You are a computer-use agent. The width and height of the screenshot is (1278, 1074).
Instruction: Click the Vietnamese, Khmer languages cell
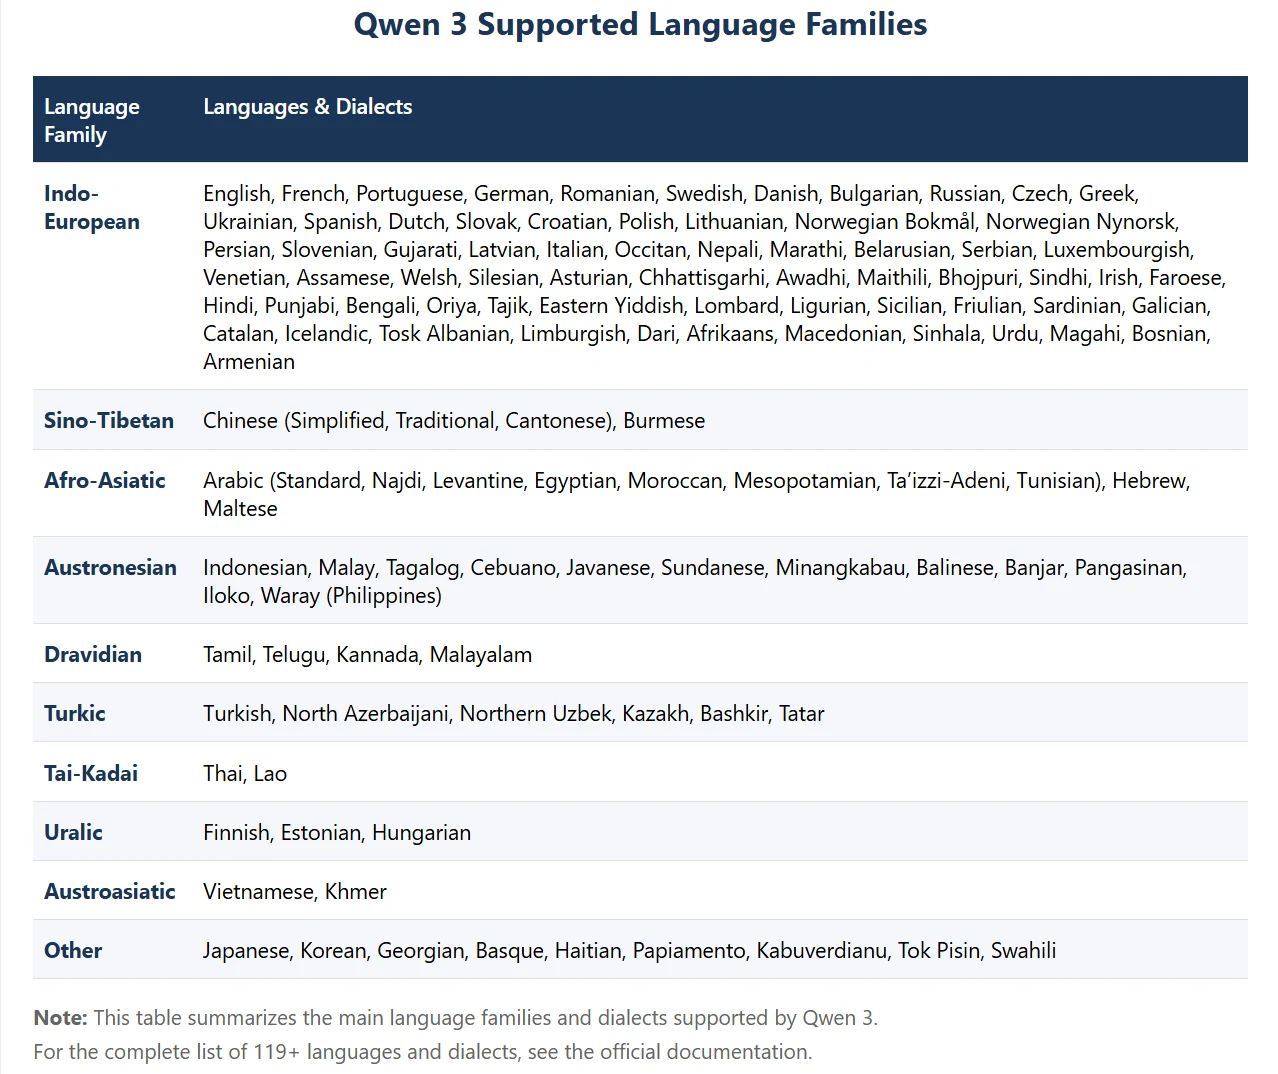(295, 891)
